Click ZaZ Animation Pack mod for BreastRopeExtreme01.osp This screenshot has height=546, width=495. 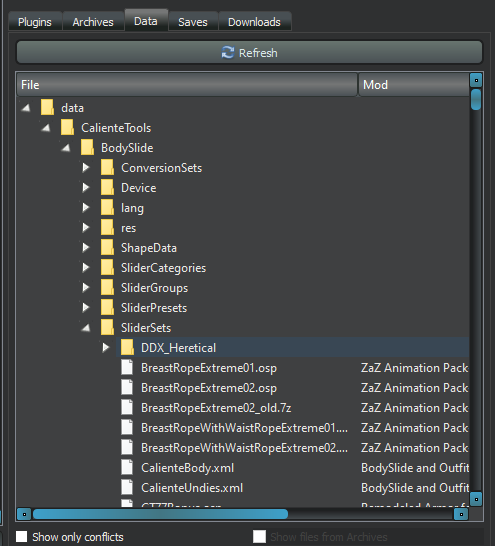414,368
